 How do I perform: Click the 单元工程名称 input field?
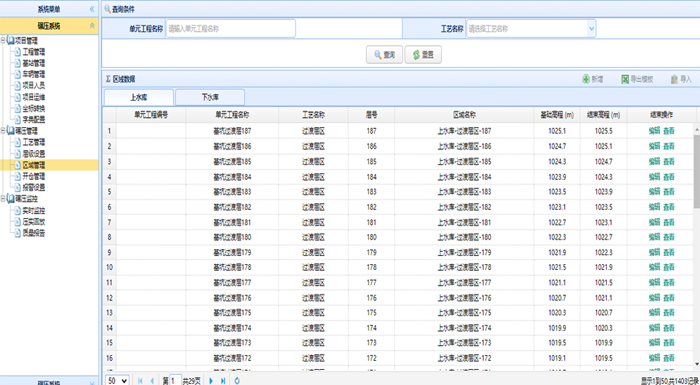pyautogui.click(x=231, y=29)
